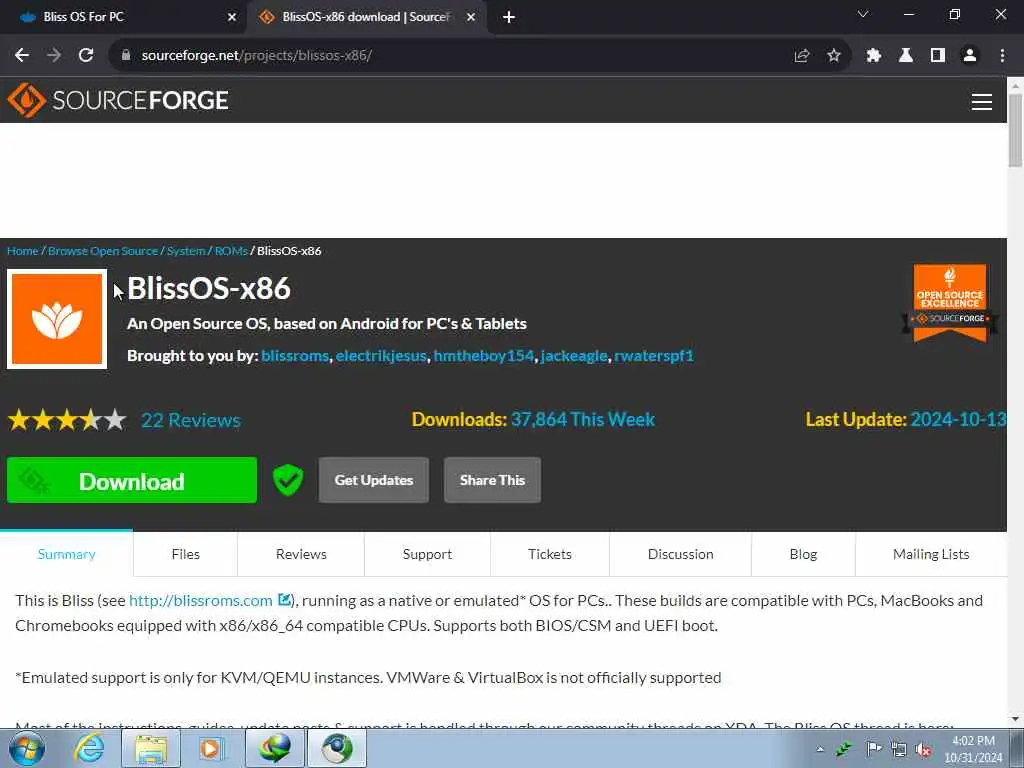Image resolution: width=1024 pixels, height=768 pixels.
Task: Open the electrikjesus author link
Action: pyautogui.click(x=381, y=356)
